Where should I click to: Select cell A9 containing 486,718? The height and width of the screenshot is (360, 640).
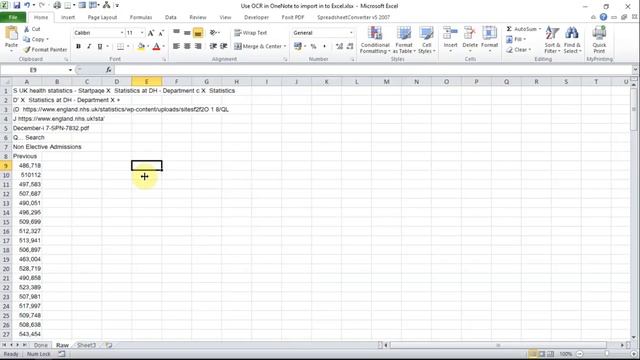(x=27, y=165)
